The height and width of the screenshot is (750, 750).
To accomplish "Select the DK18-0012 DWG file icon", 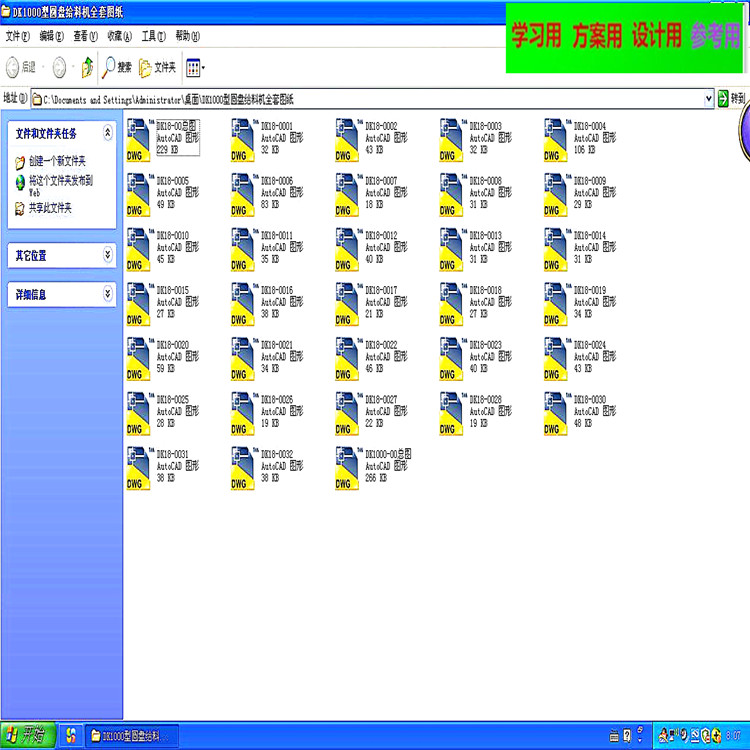I will point(347,249).
